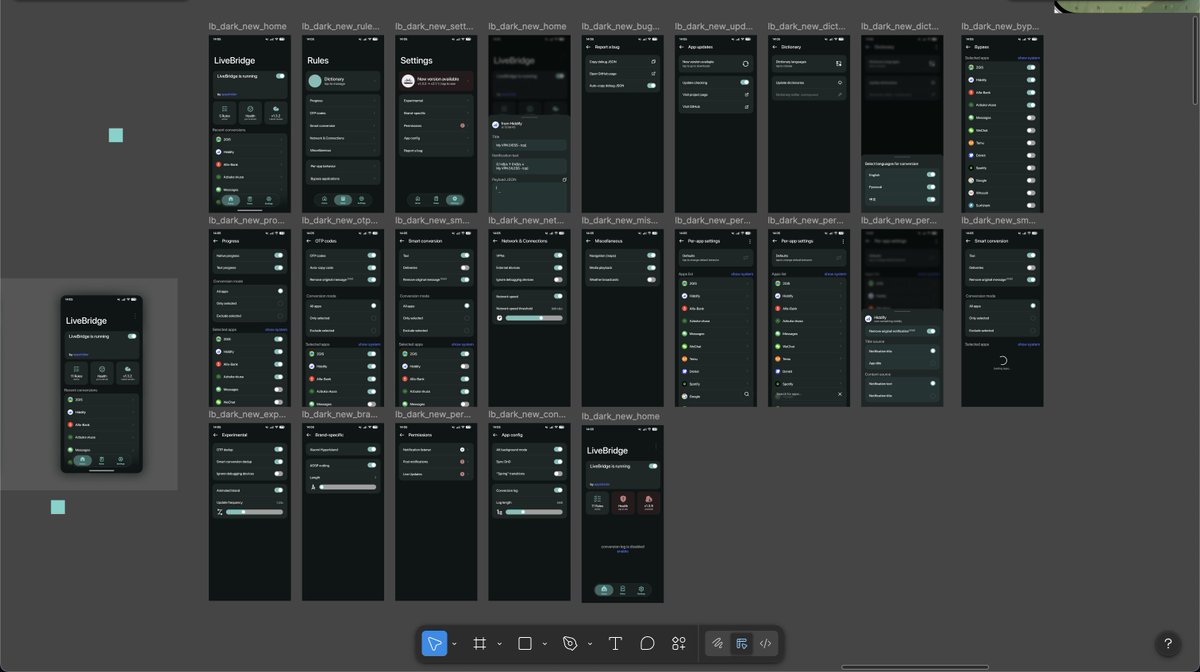Click back arrow in Progress frame
The width and height of the screenshot is (1200, 672).
pyautogui.click(x=215, y=241)
